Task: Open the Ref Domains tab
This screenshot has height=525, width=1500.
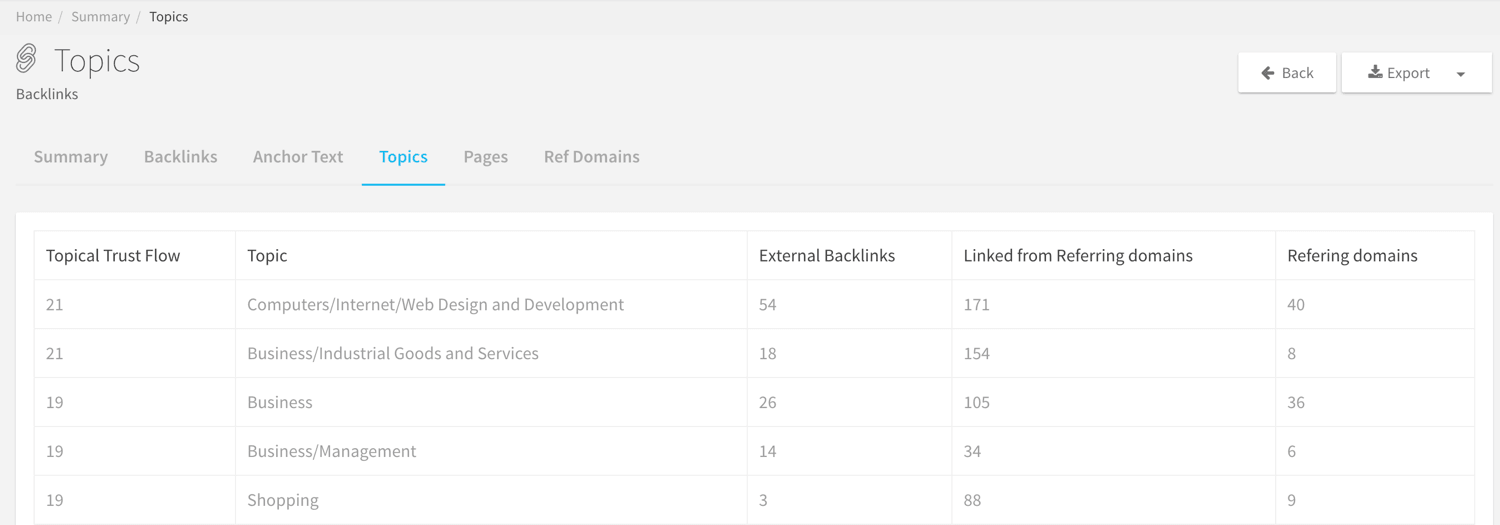Action: pos(592,156)
